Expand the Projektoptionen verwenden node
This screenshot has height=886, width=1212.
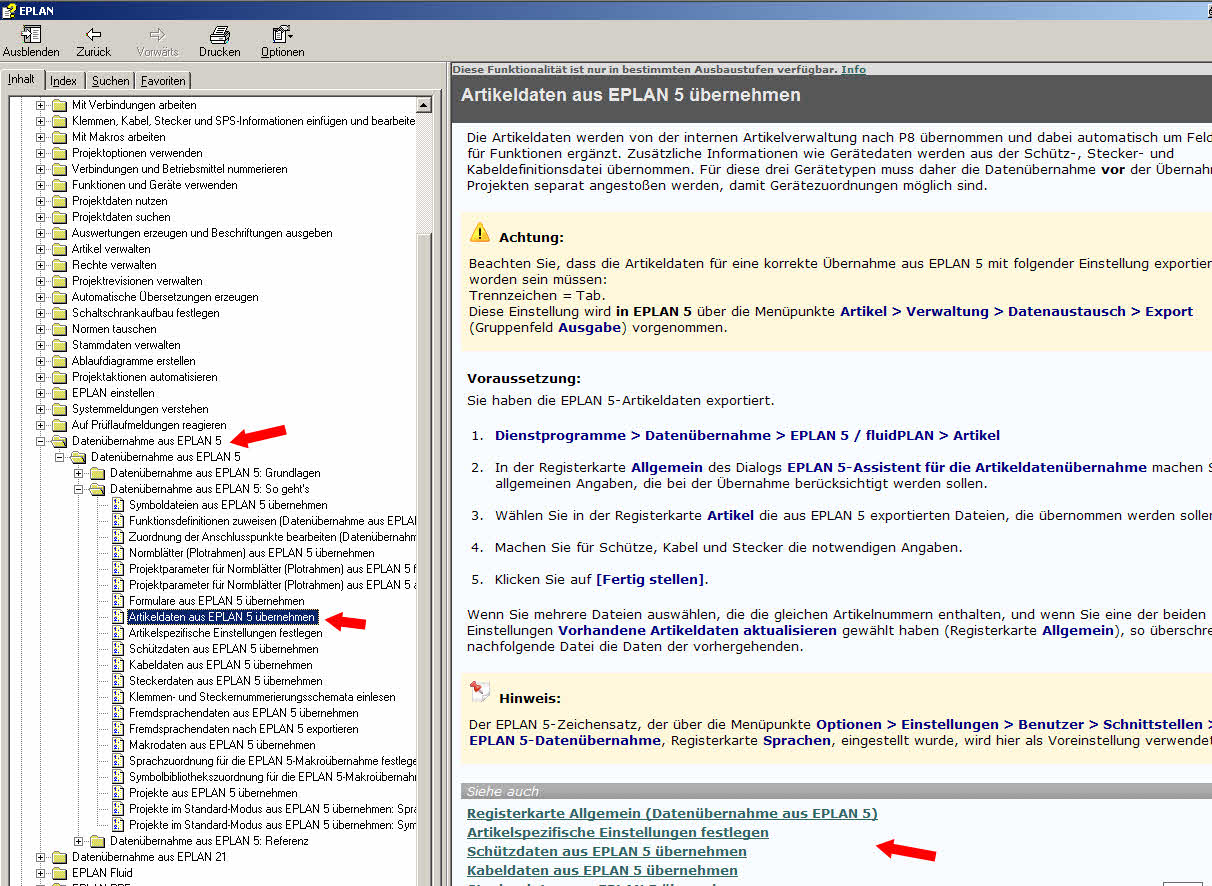click(41, 153)
